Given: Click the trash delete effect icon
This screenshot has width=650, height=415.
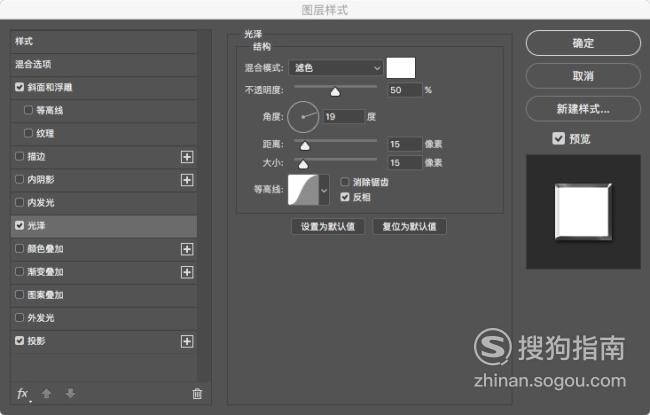Looking at the screenshot, I should point(197,393).
